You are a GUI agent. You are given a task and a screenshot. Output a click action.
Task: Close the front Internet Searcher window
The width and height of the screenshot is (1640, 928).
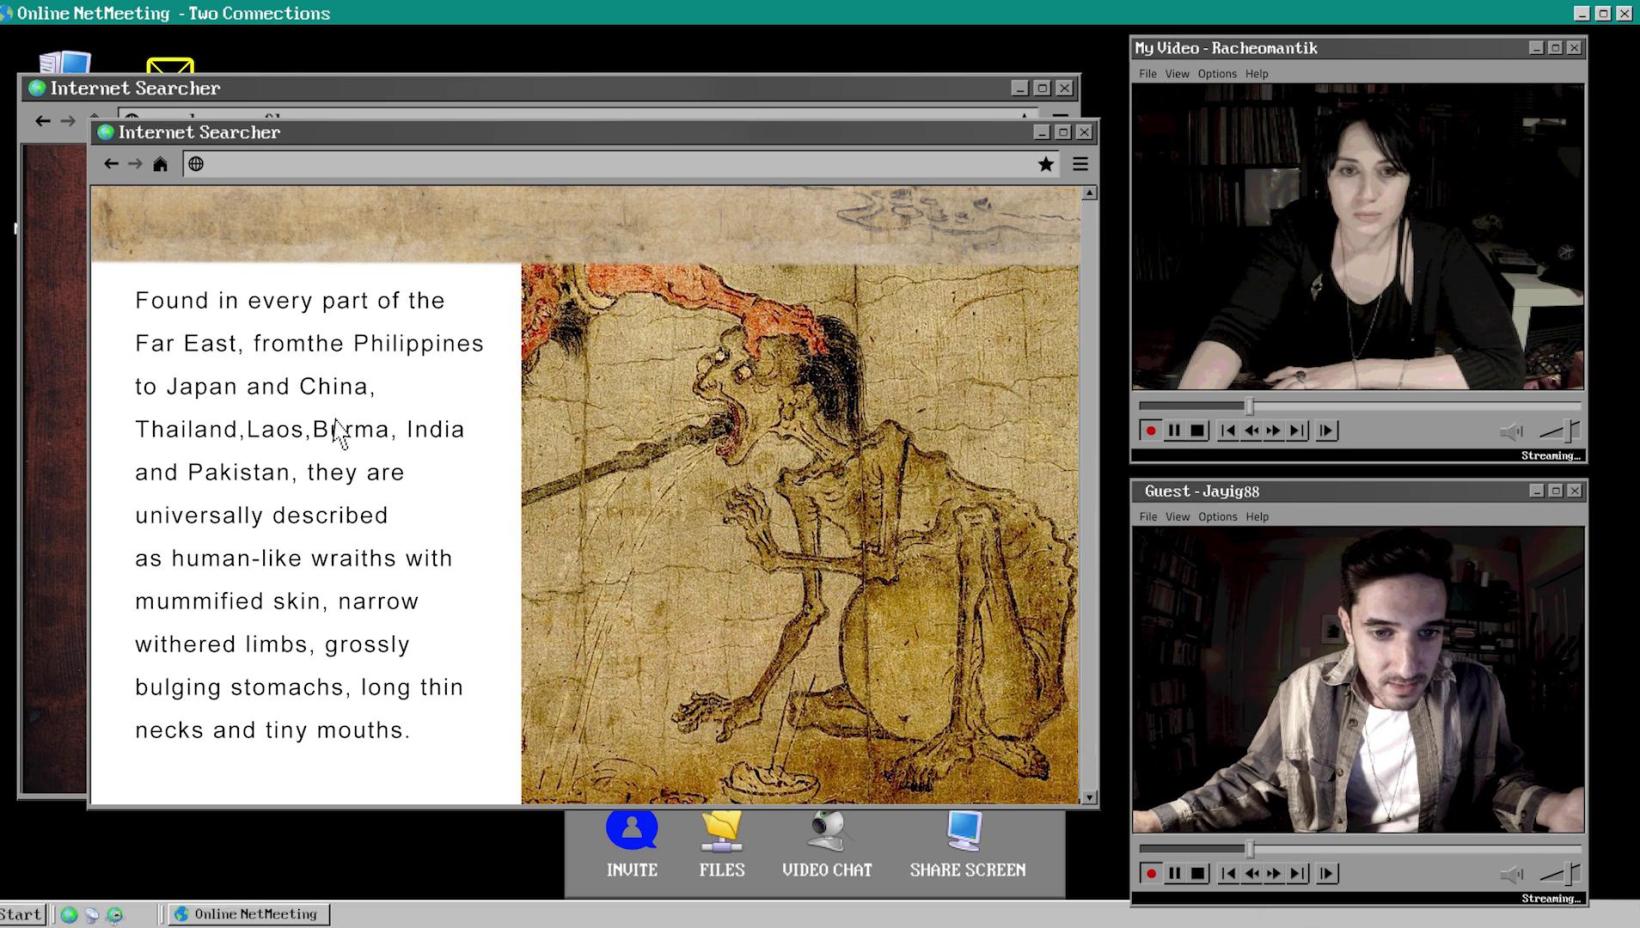point(1085,132)
